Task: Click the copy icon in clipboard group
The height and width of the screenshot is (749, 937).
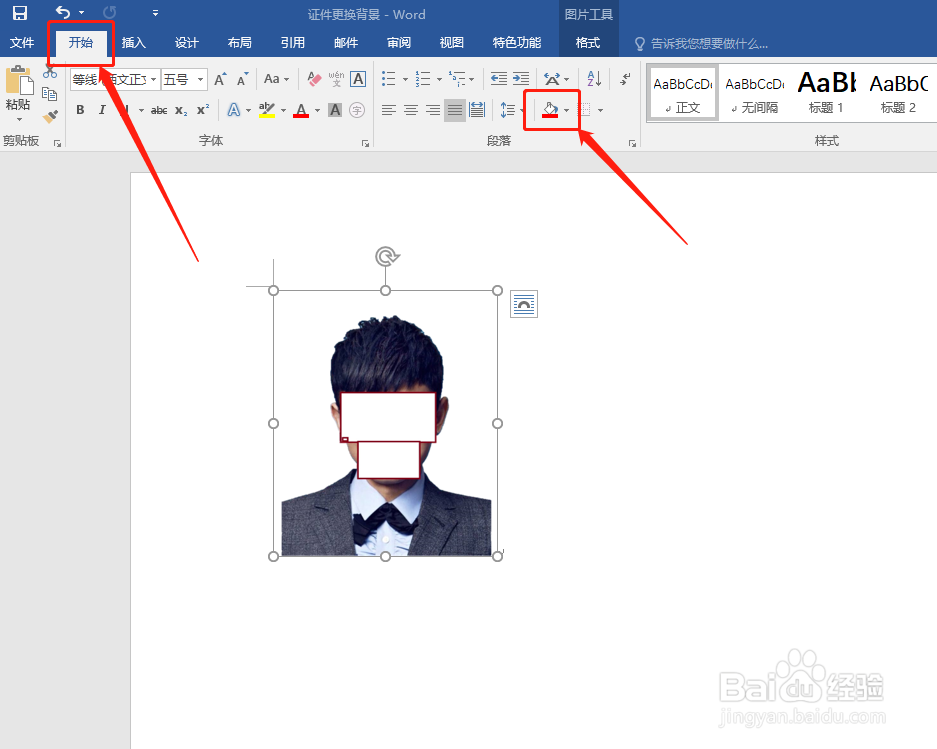Action: 50,94
